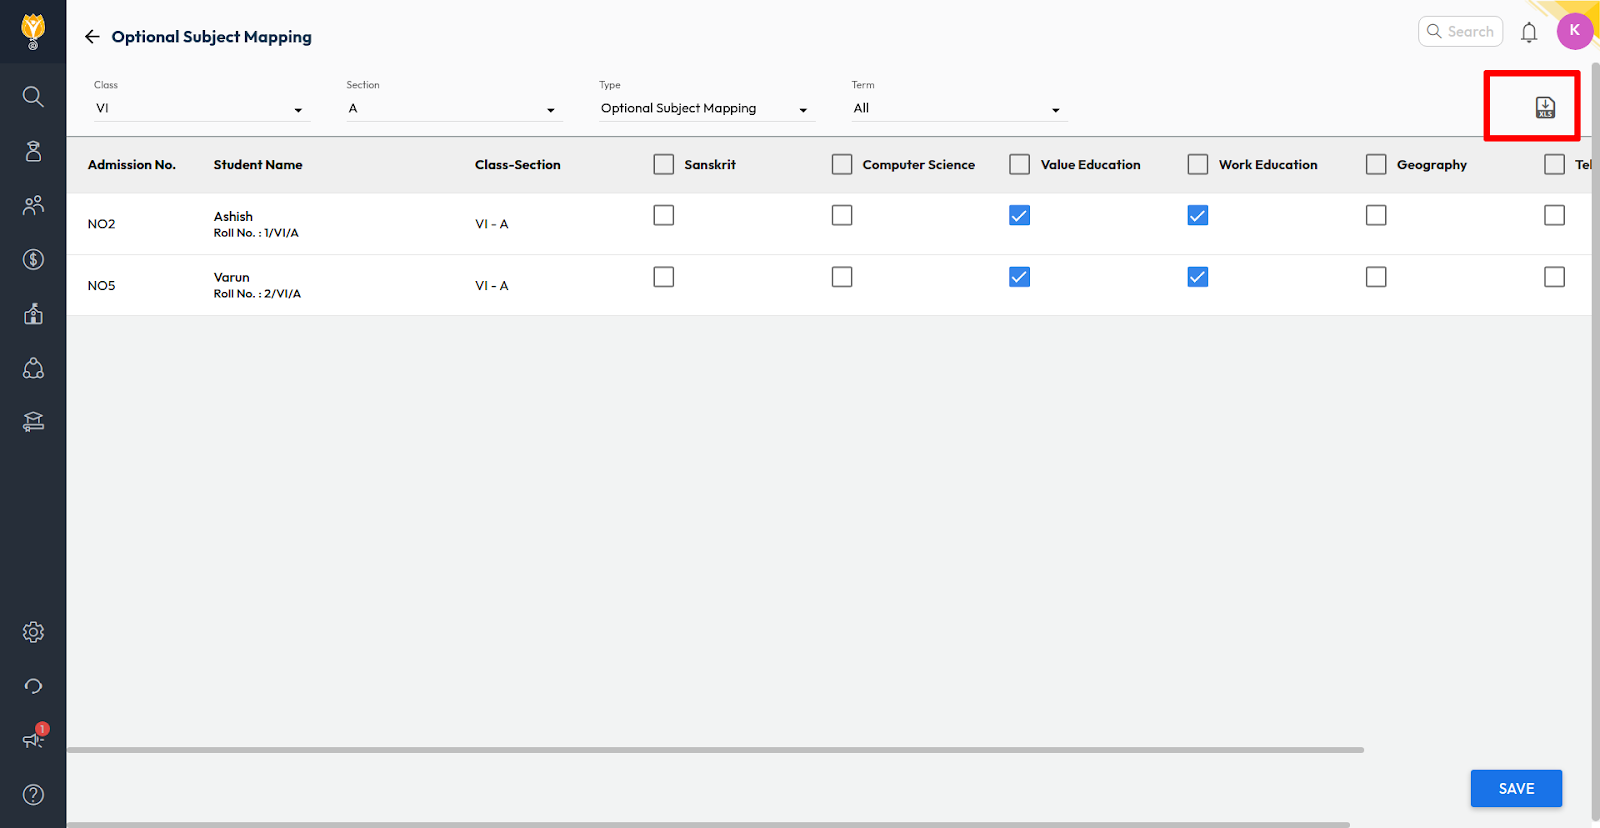Image resolution: width=1600 pixels, height=828 pixels.
Task: Uncheck Value Education for Varun
Action: (1019, 277)
